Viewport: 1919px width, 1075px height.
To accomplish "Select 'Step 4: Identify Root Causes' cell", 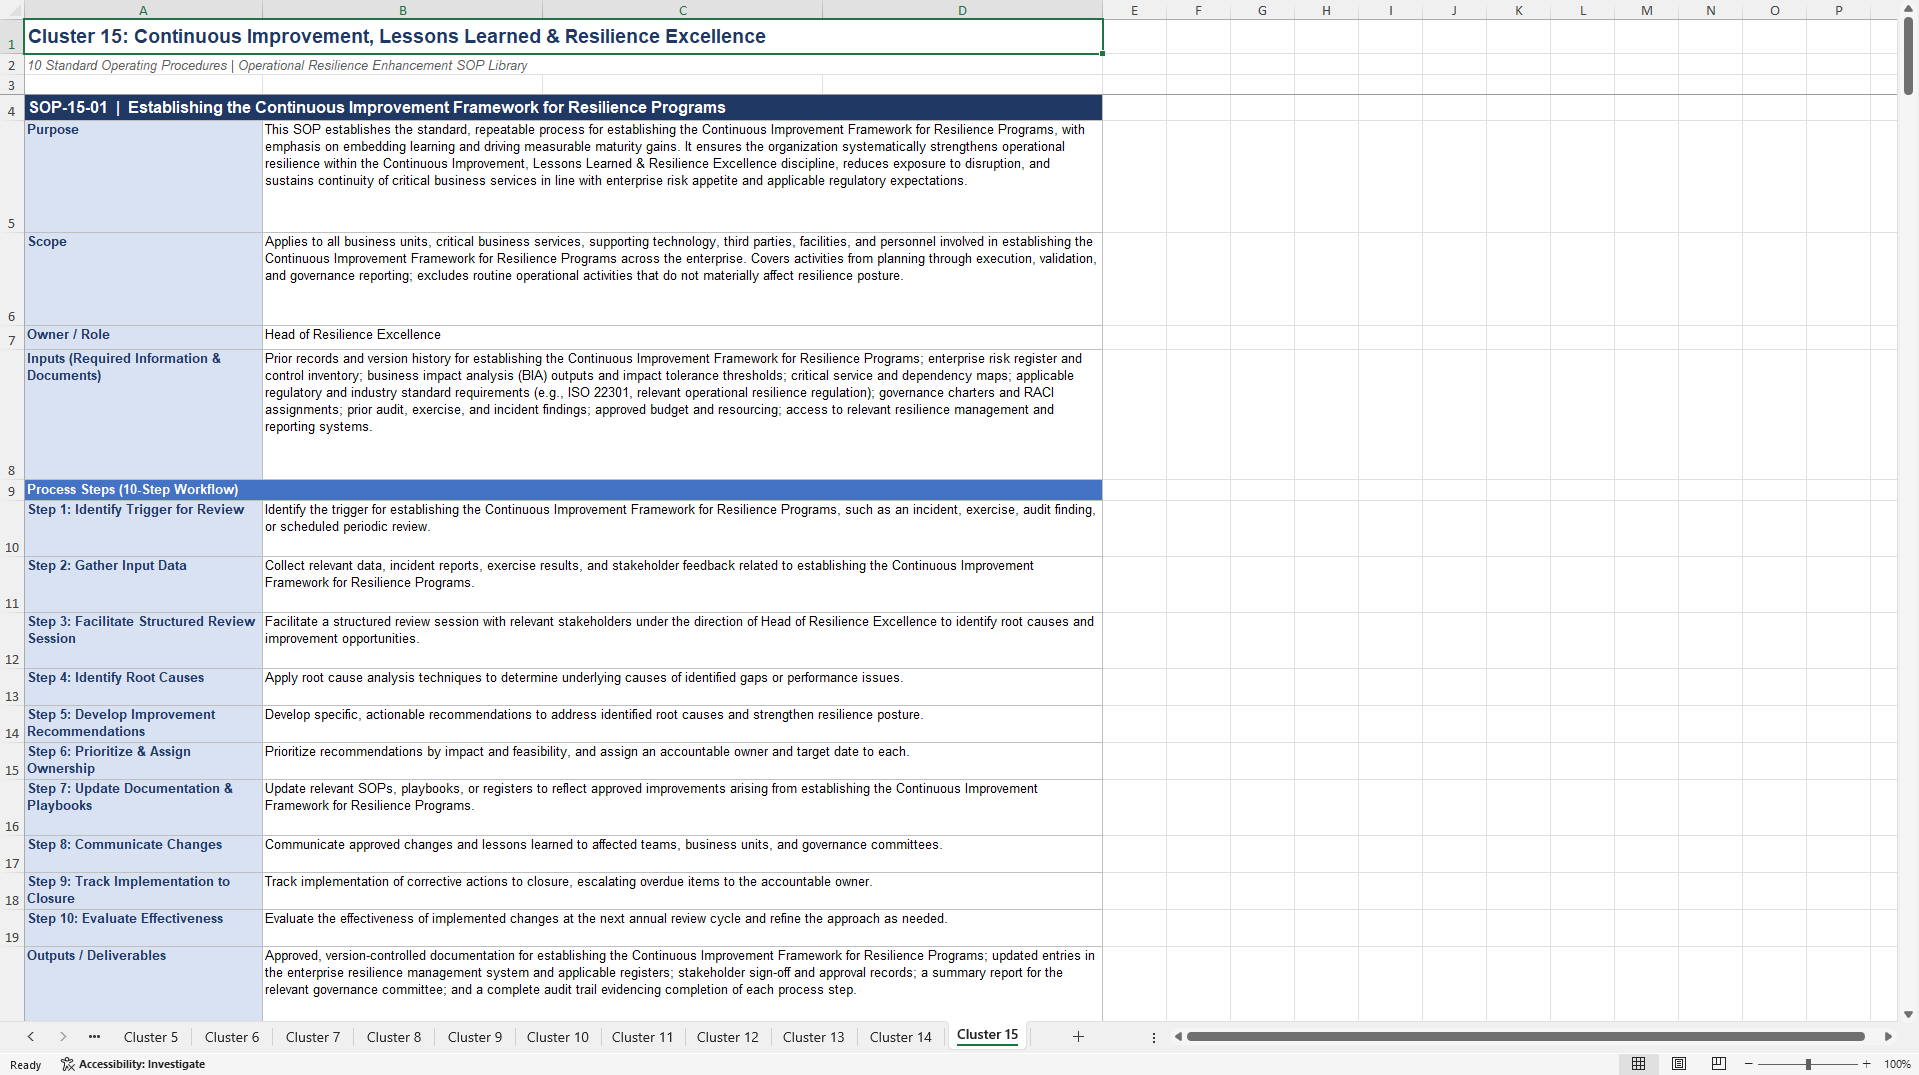I will [143, 687].
